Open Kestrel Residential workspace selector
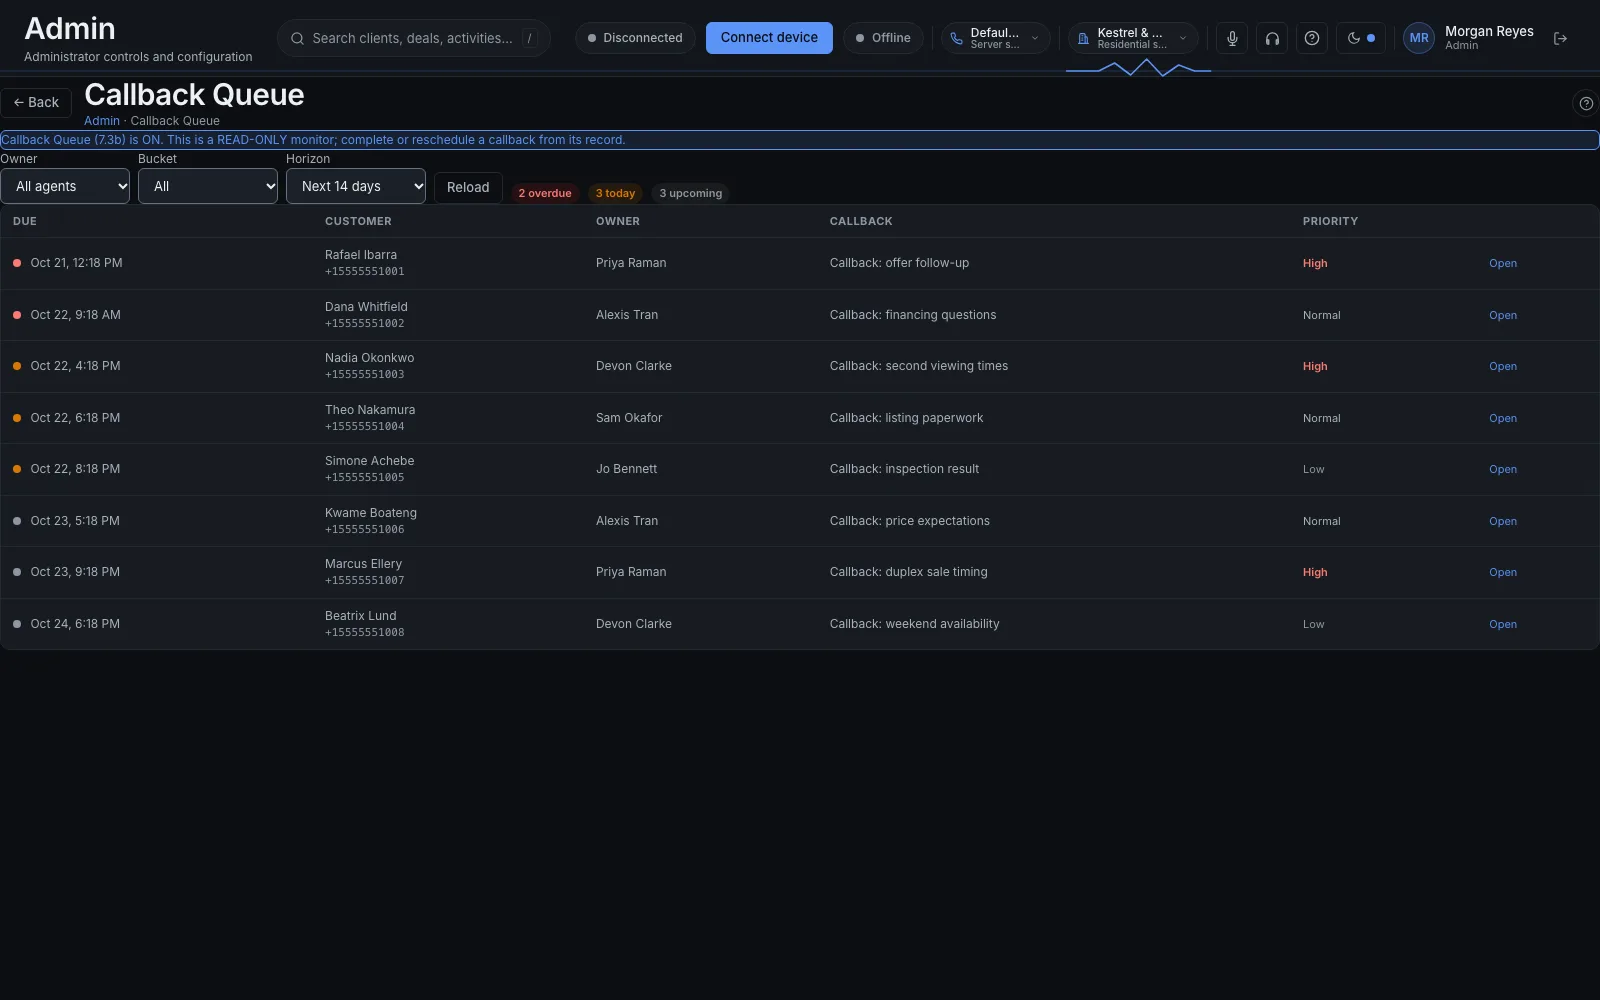Image resolution: width=1600 pixels, height=1000 pixels. tap(1133, 38)
